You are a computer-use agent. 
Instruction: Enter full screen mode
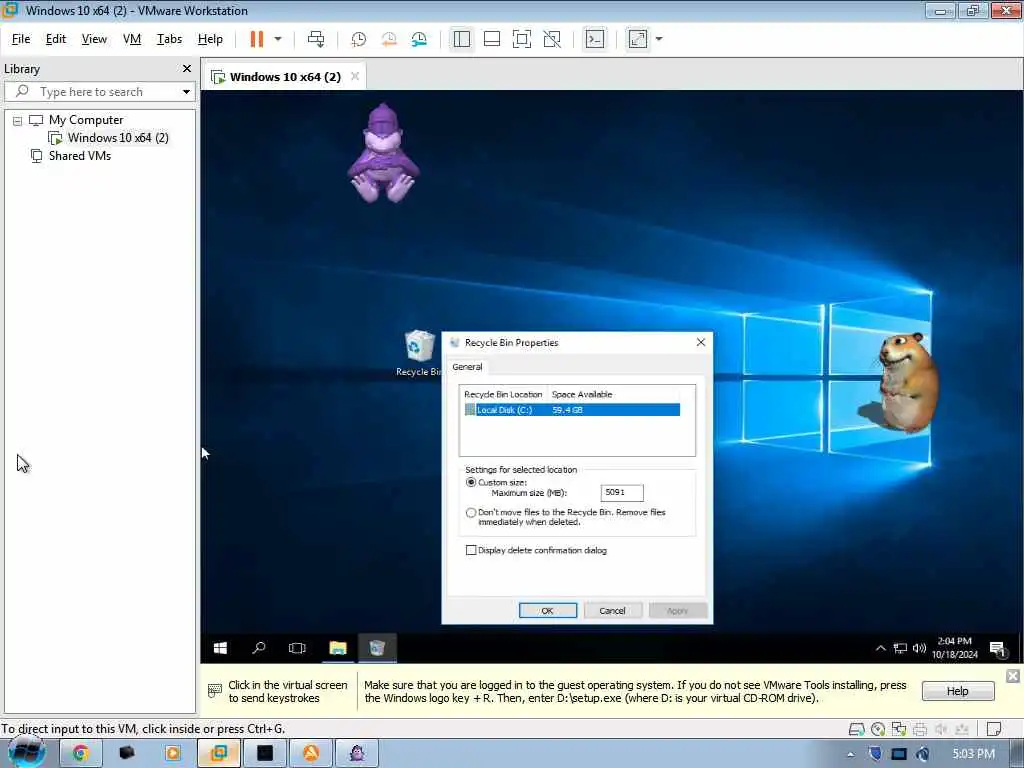coord(522,39)
